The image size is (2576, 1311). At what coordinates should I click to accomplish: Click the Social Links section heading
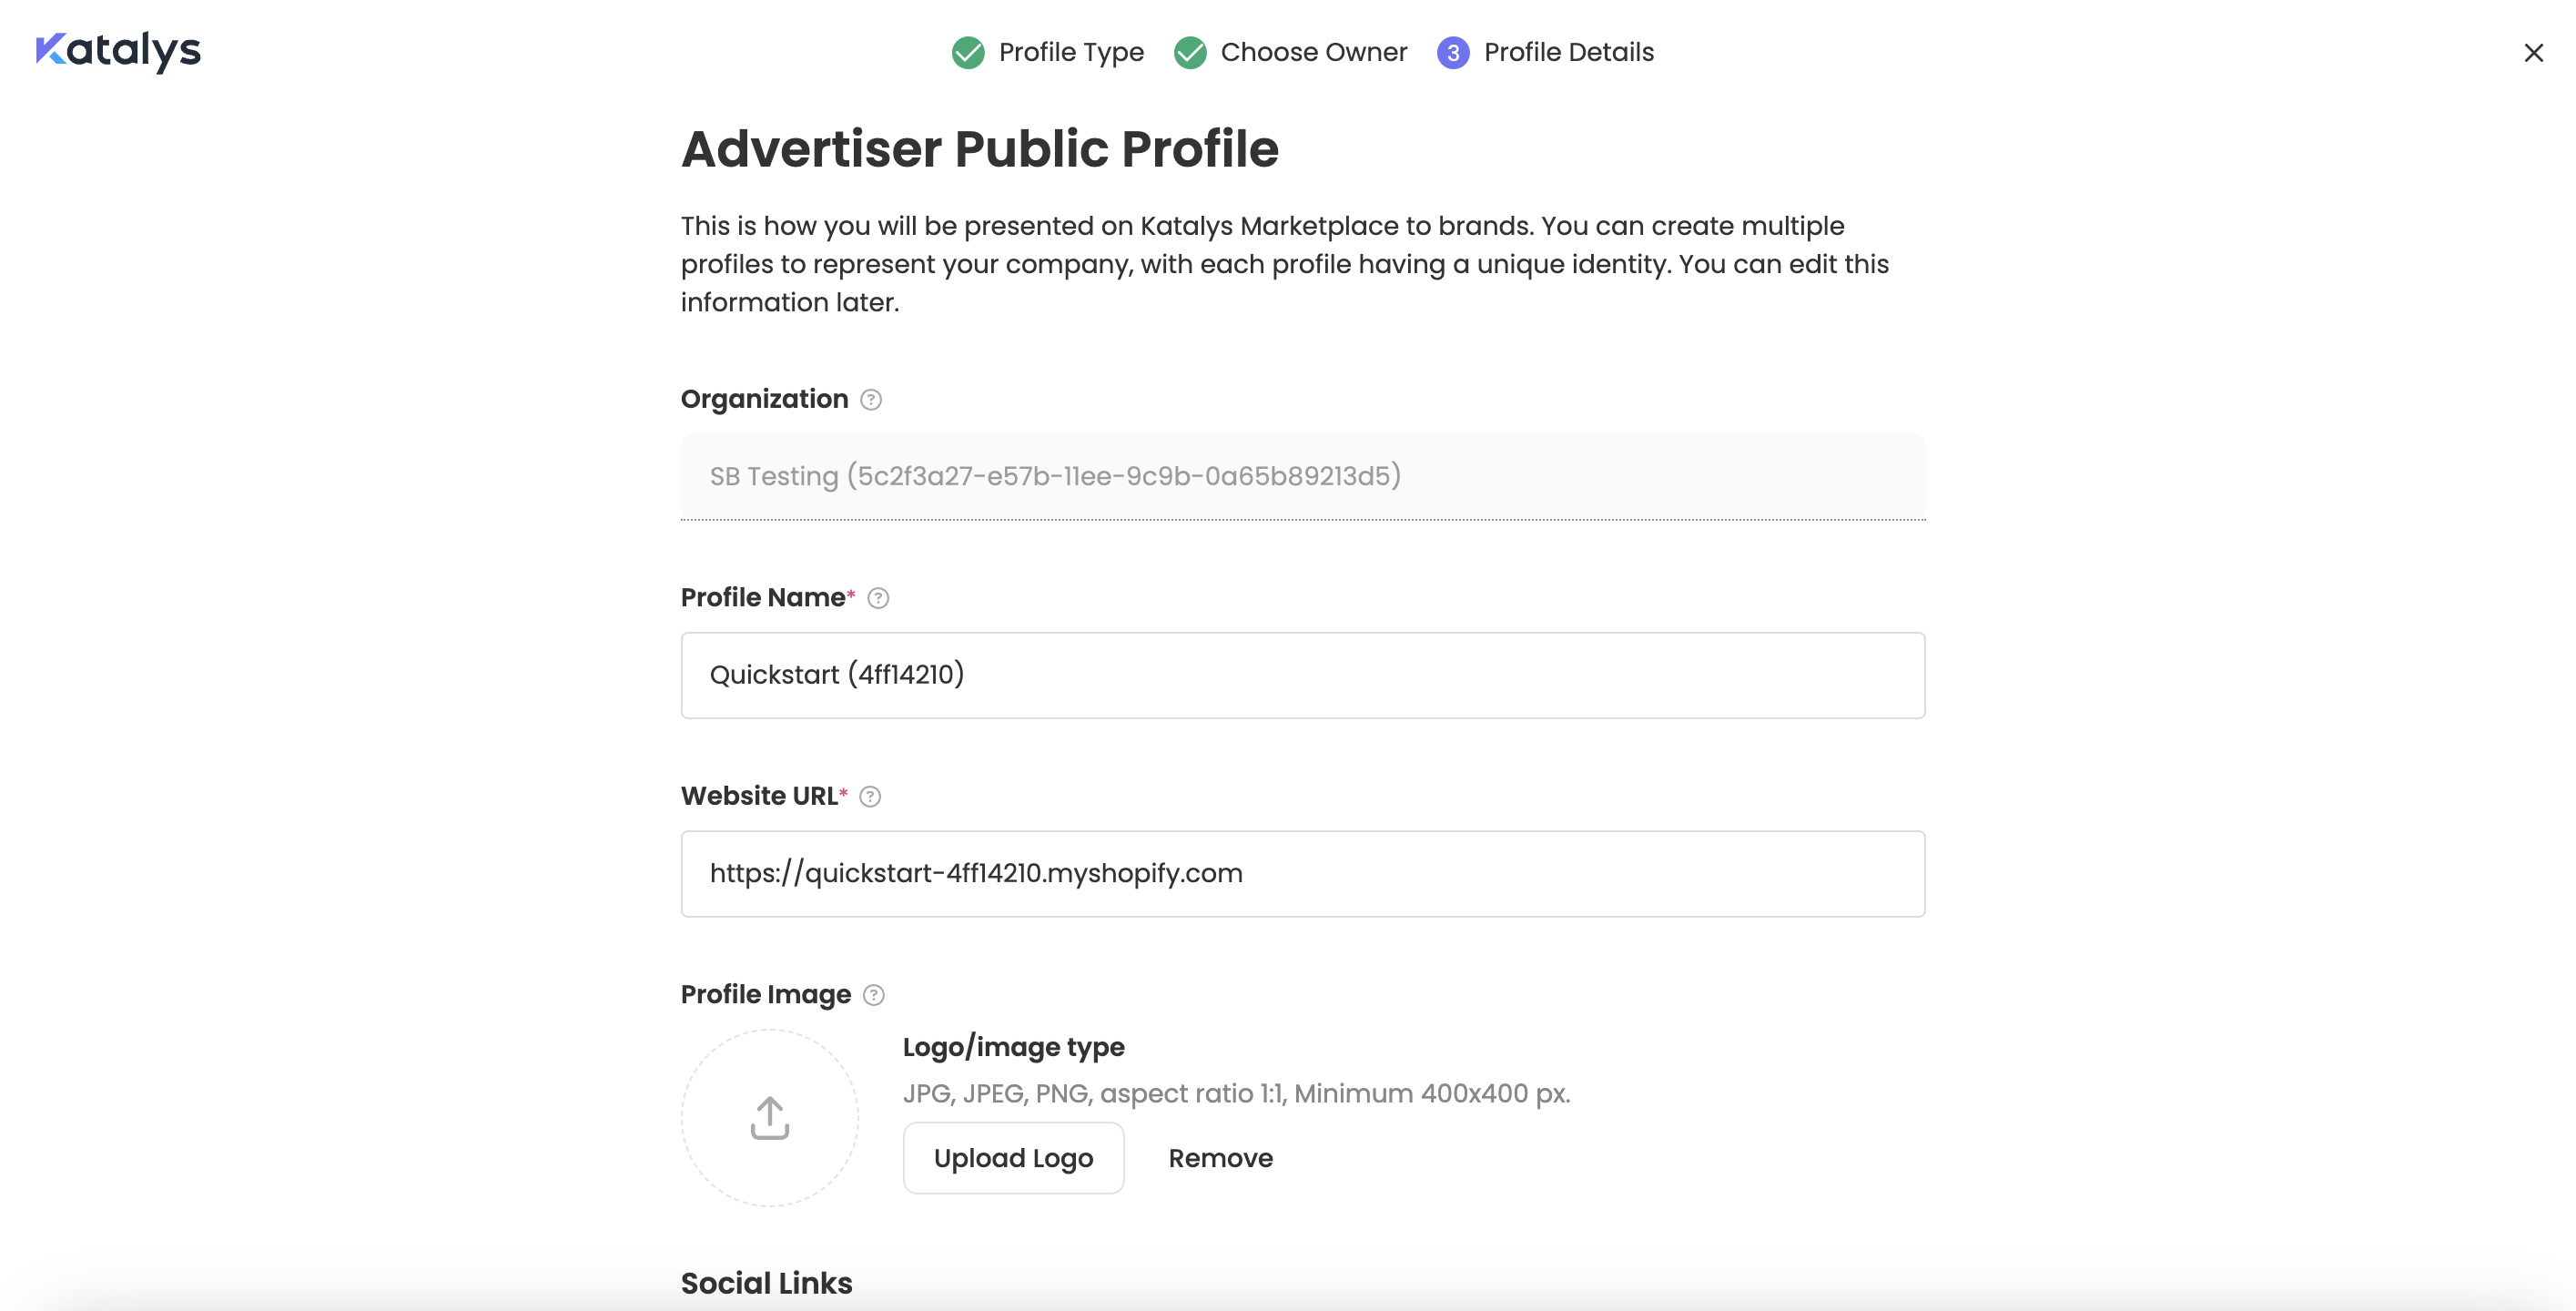[766, 1283]
